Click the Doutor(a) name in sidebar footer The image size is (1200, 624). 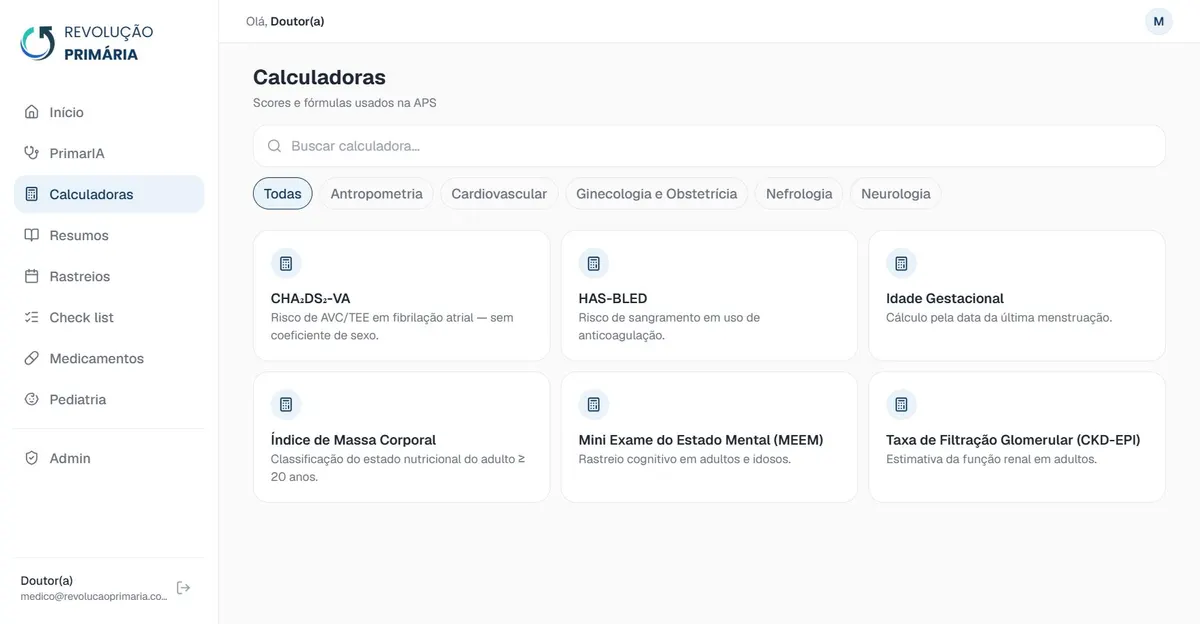pyautogui.click(x=47, y=581)
